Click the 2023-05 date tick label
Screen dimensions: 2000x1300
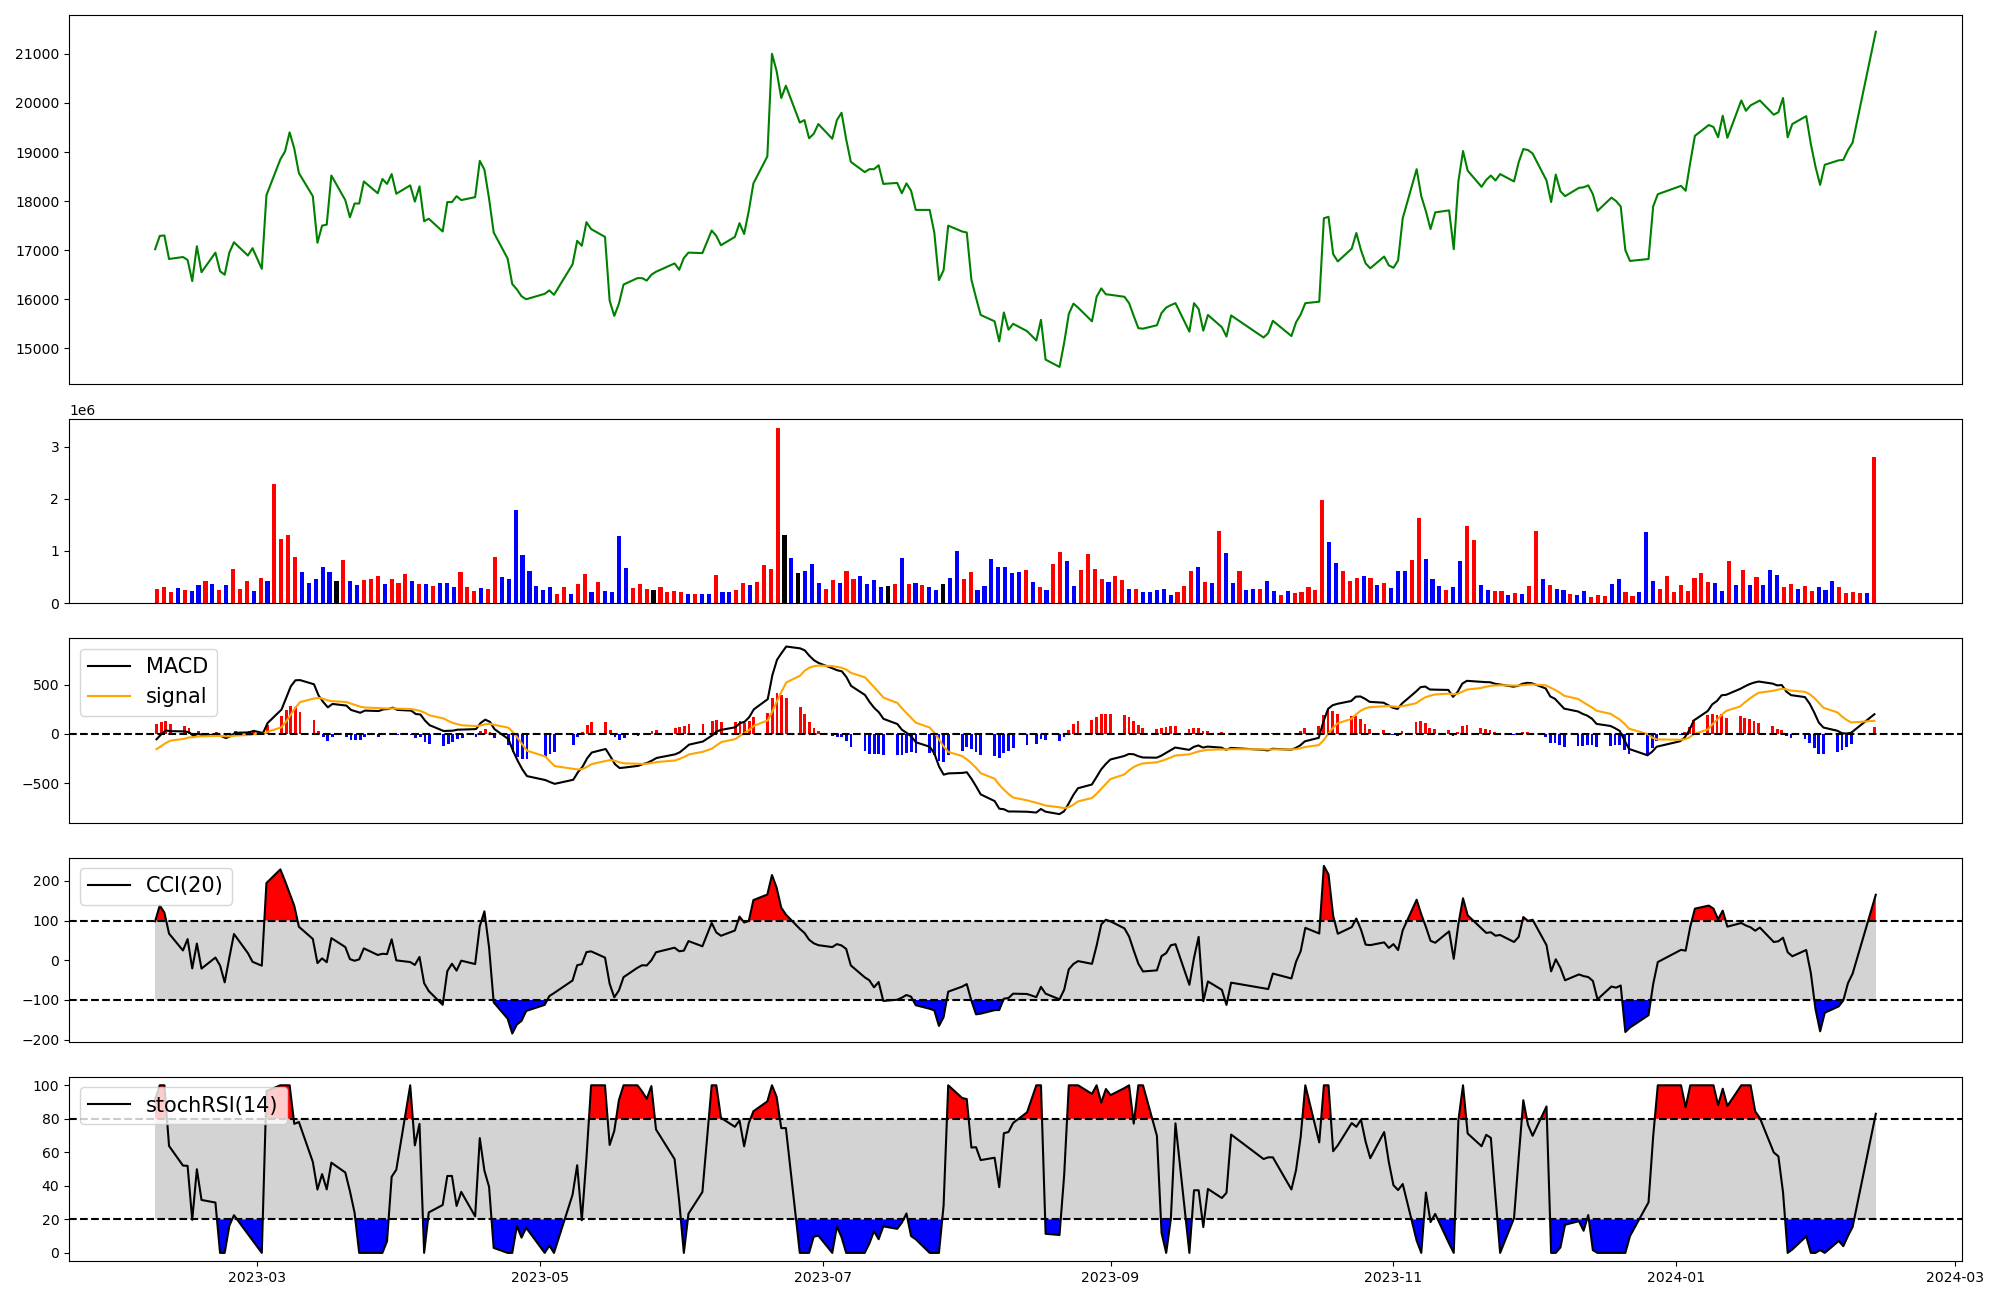click(540, 1277)
